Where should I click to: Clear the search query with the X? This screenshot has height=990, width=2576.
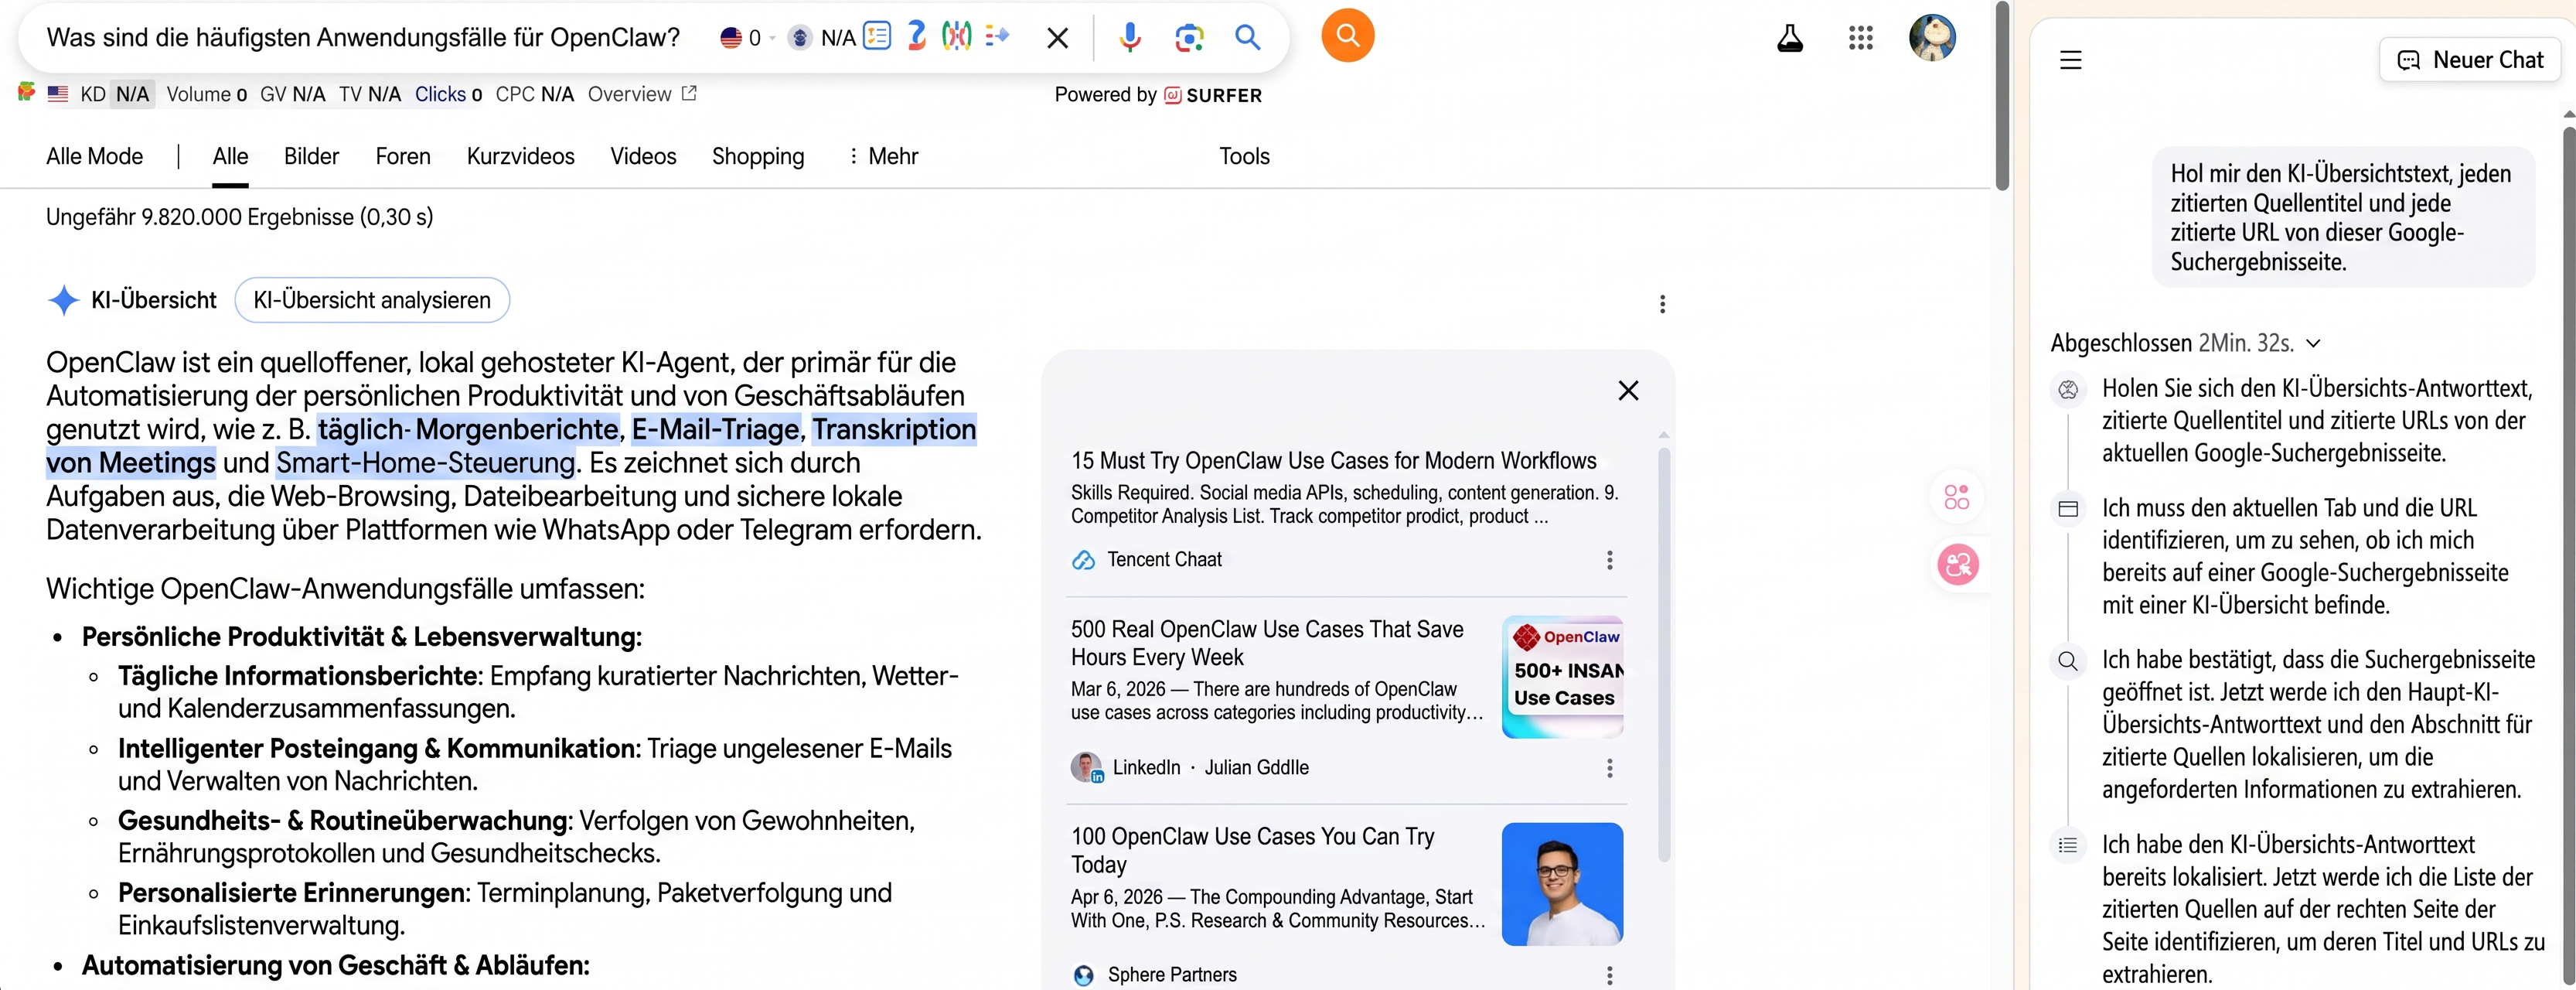(x=1057, y=38)
